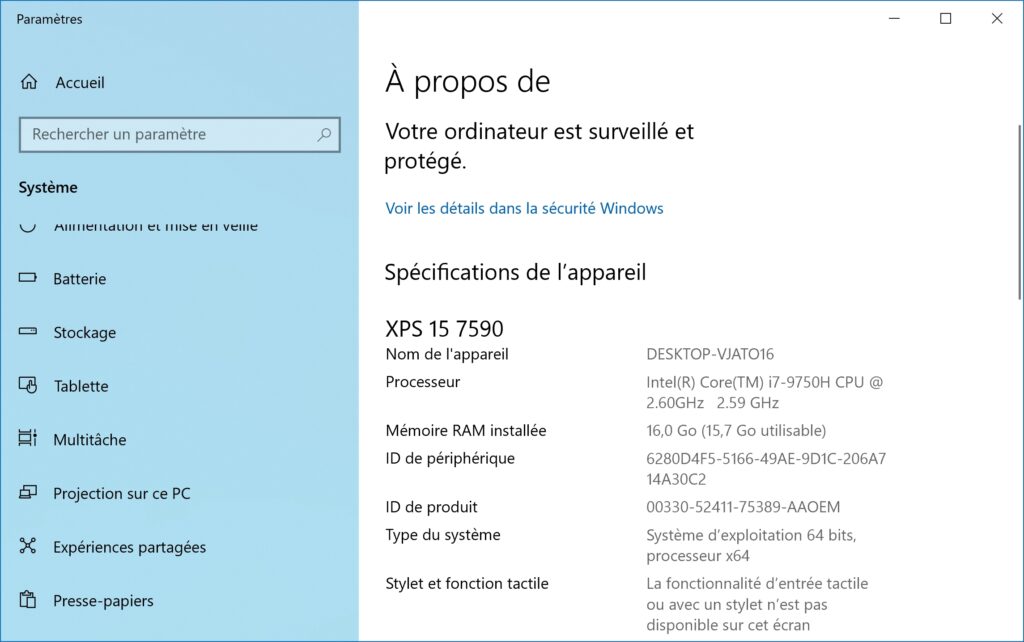Click the Accueil home icon
The height and width of the screenshot is (642, 1024).
29,82
